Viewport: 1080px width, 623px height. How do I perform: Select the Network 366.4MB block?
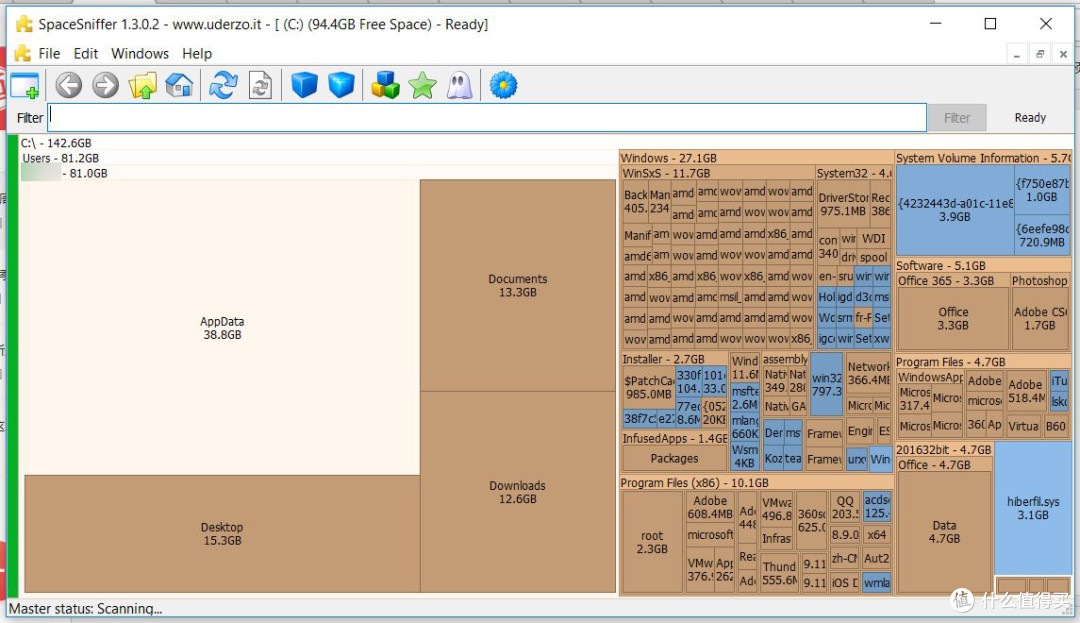point(868,374)
